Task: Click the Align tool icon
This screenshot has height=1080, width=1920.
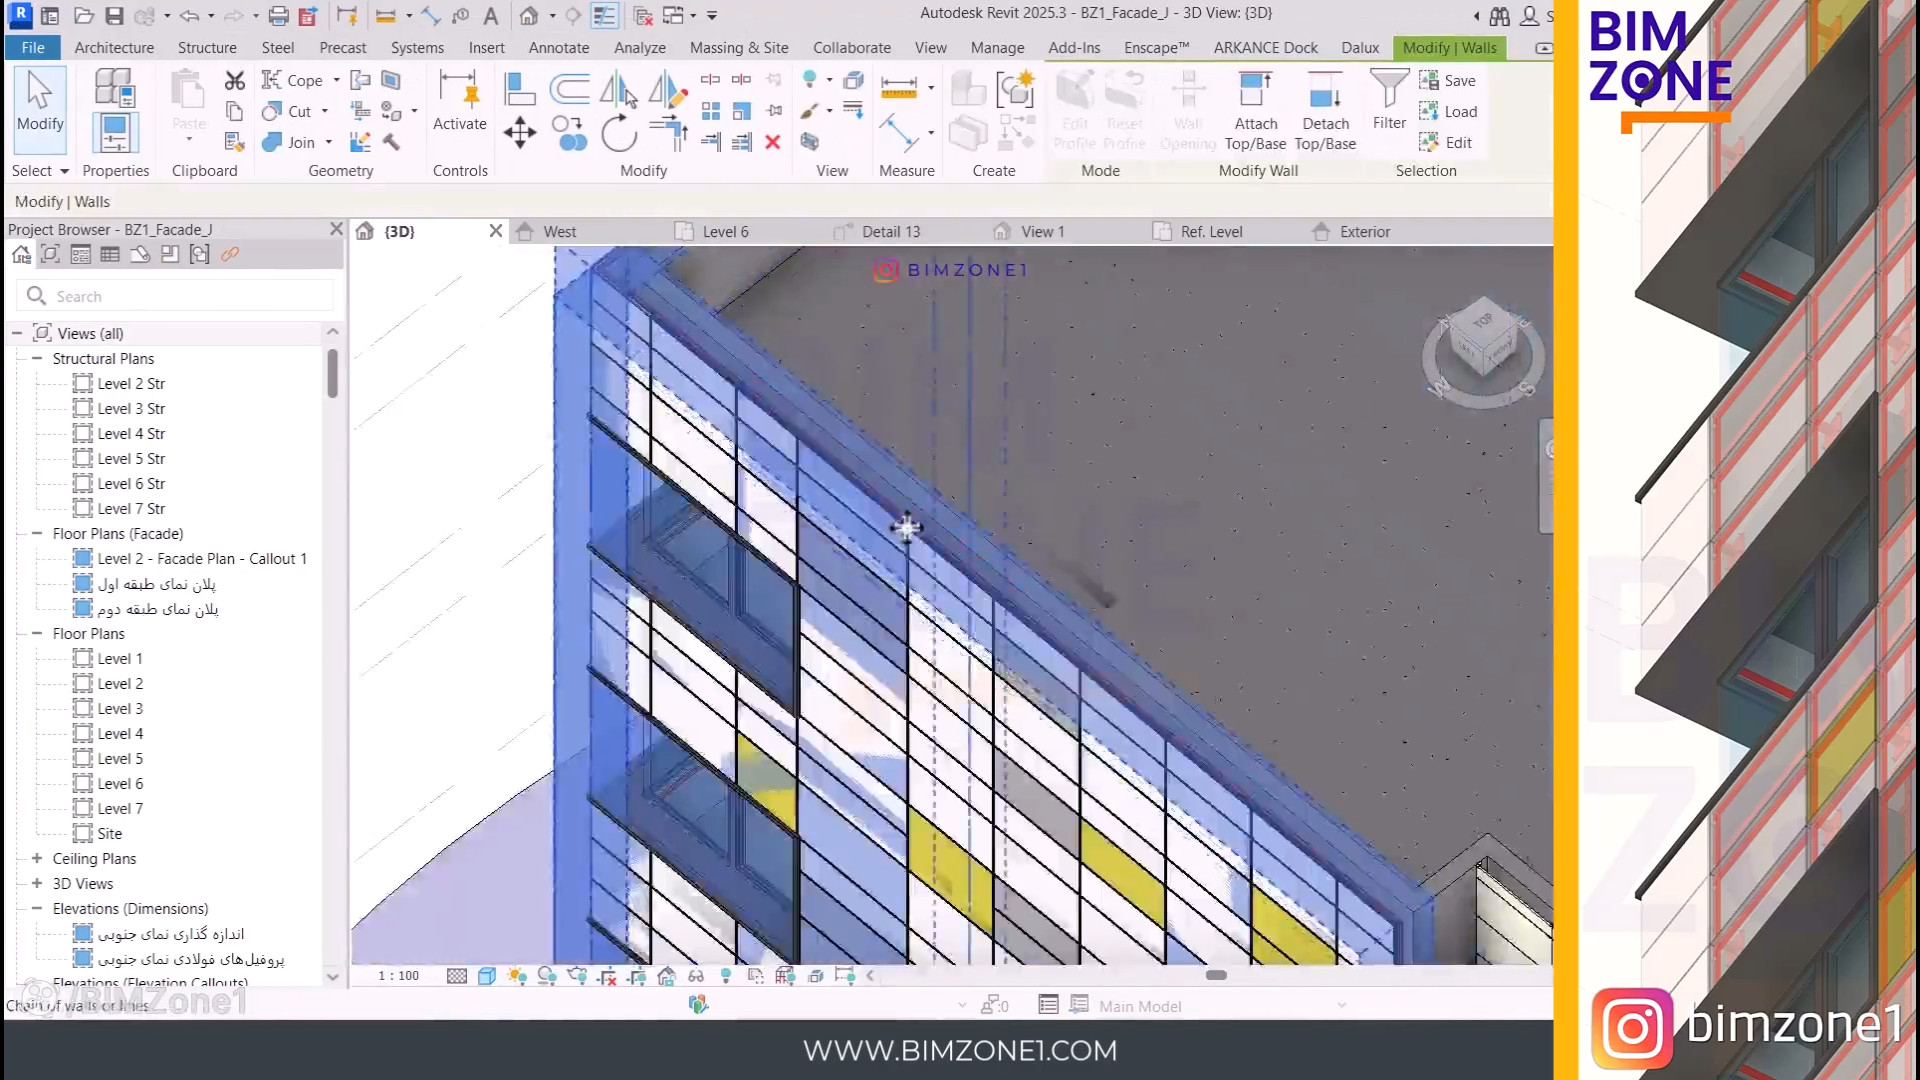Action: click(519, 90)
